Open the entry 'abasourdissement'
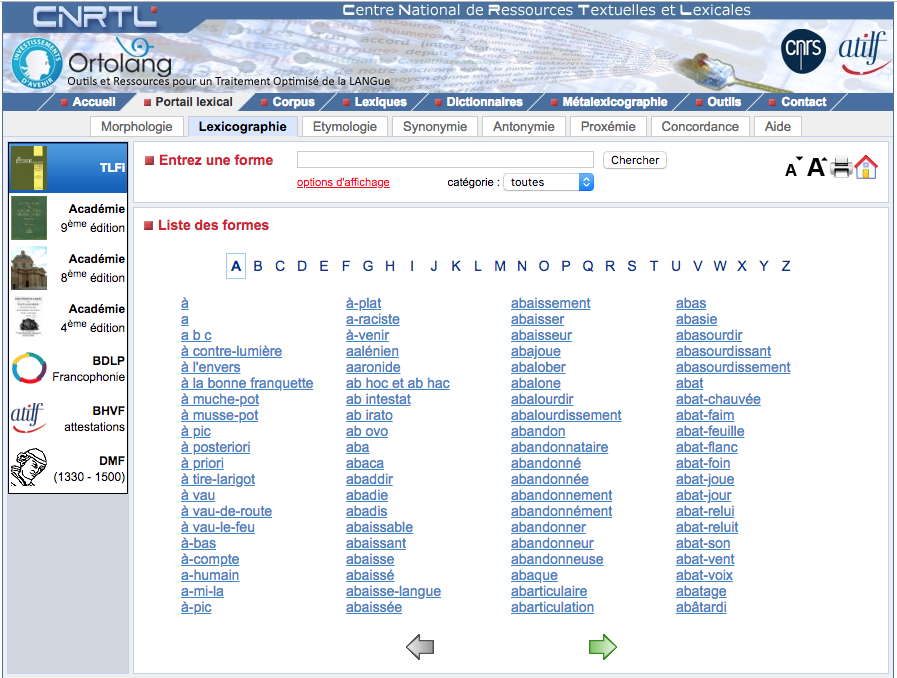This screenshot has width=897, height=678. point(733,367)
